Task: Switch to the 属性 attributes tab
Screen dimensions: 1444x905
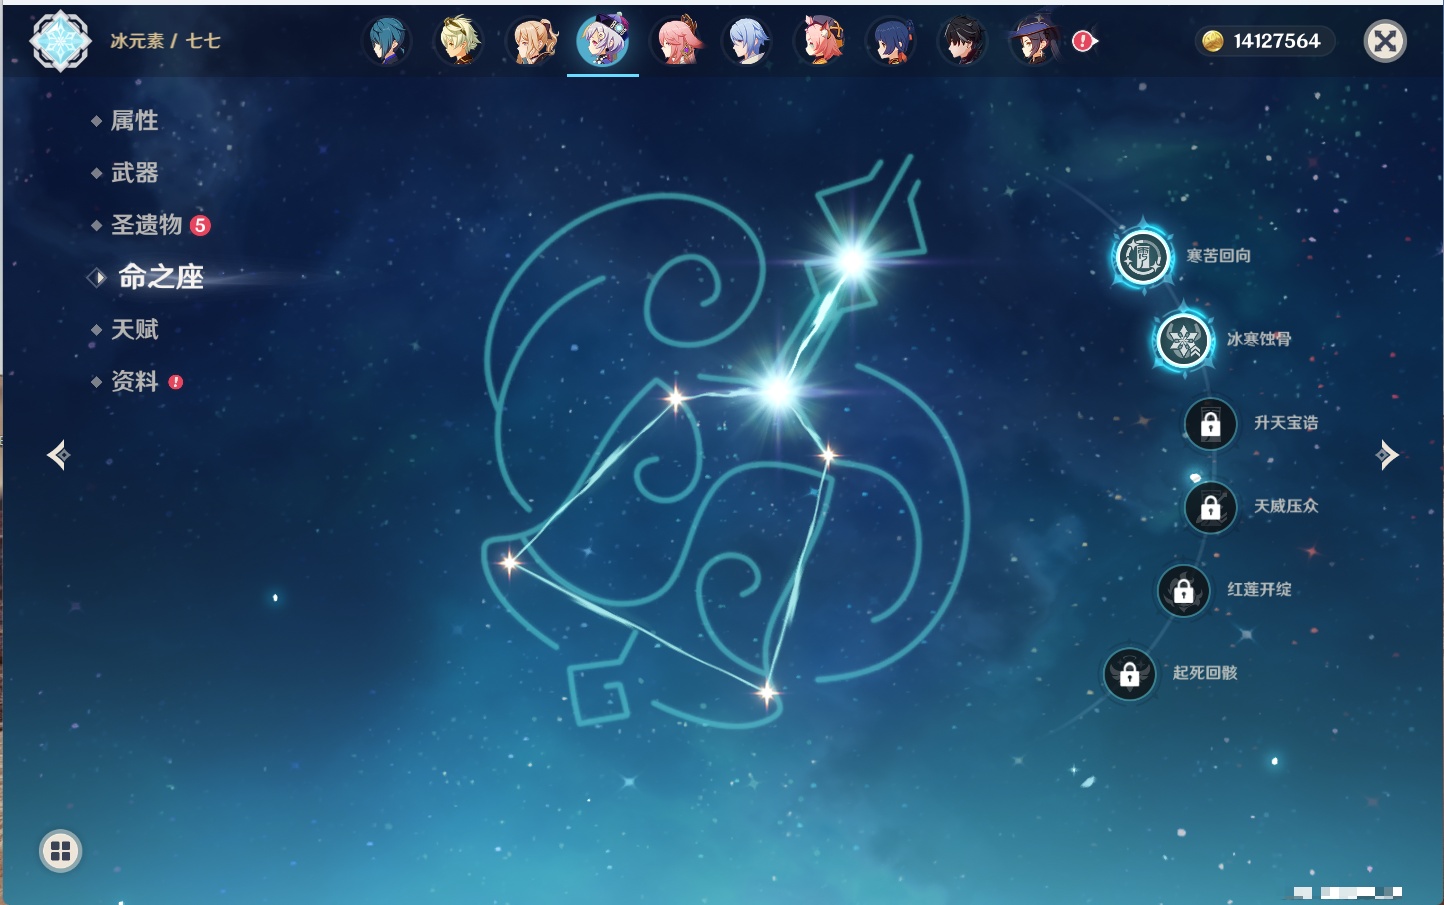Action: tap(134, 121)
